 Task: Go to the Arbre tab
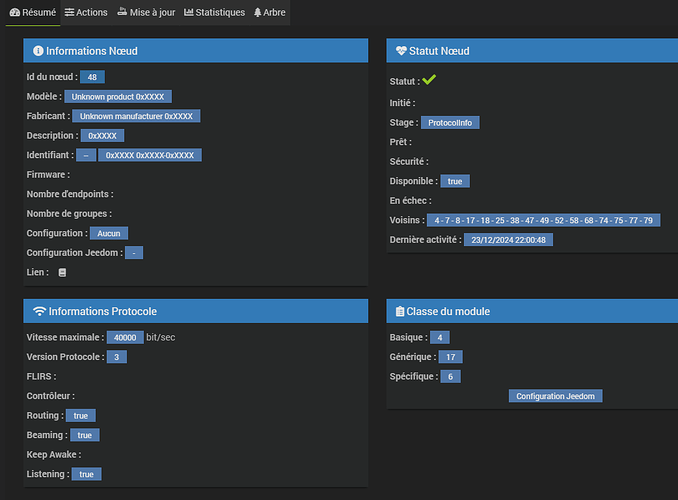270,12
